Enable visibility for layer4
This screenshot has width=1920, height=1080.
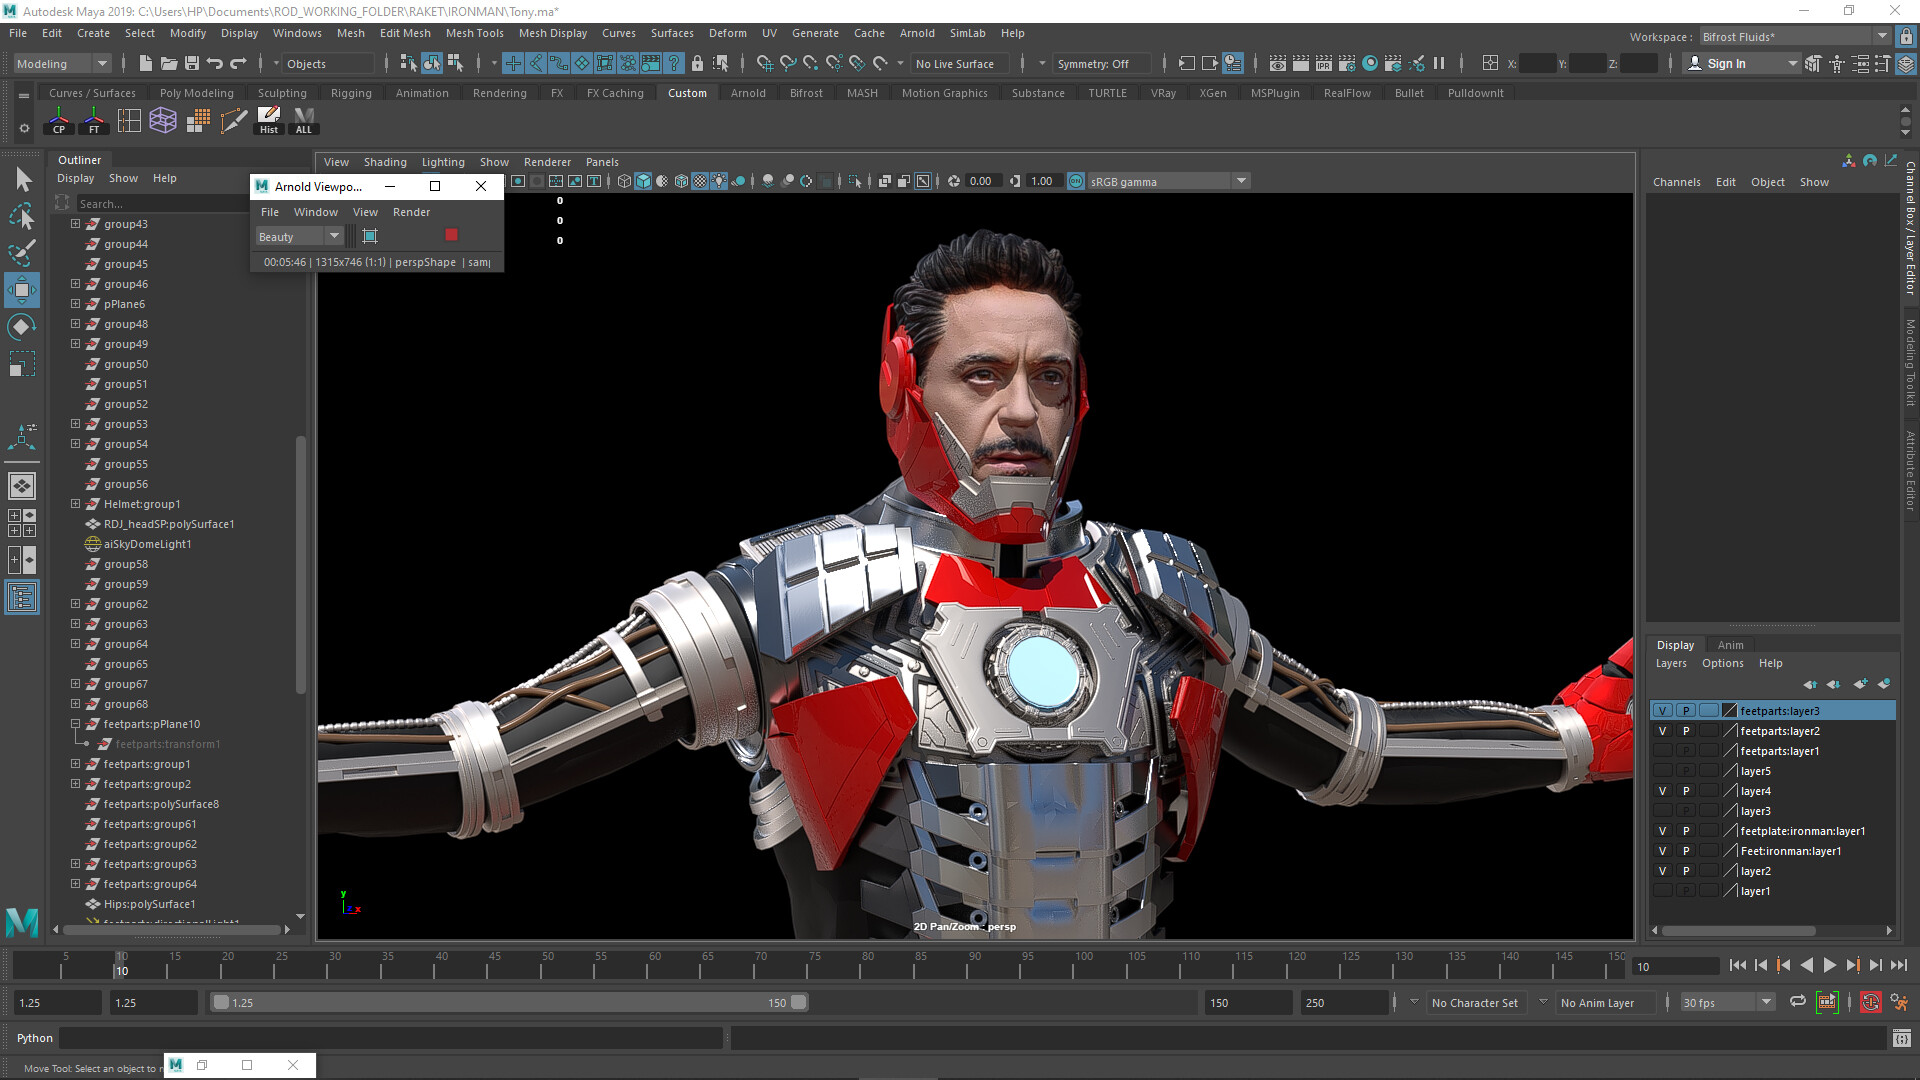pos(1662,790)
